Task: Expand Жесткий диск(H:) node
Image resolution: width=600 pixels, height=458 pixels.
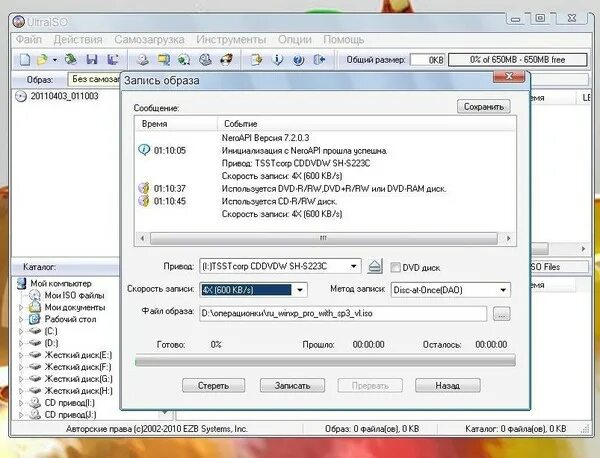Action: [x=21, y=391]
